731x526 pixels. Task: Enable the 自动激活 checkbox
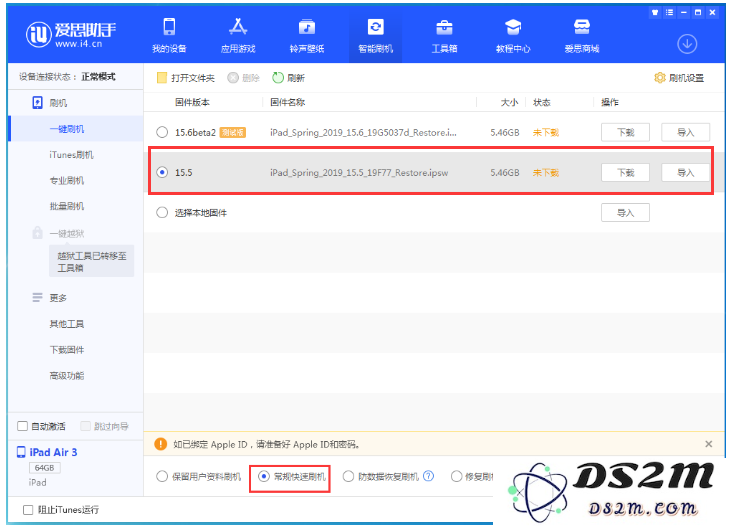(22, 426)
